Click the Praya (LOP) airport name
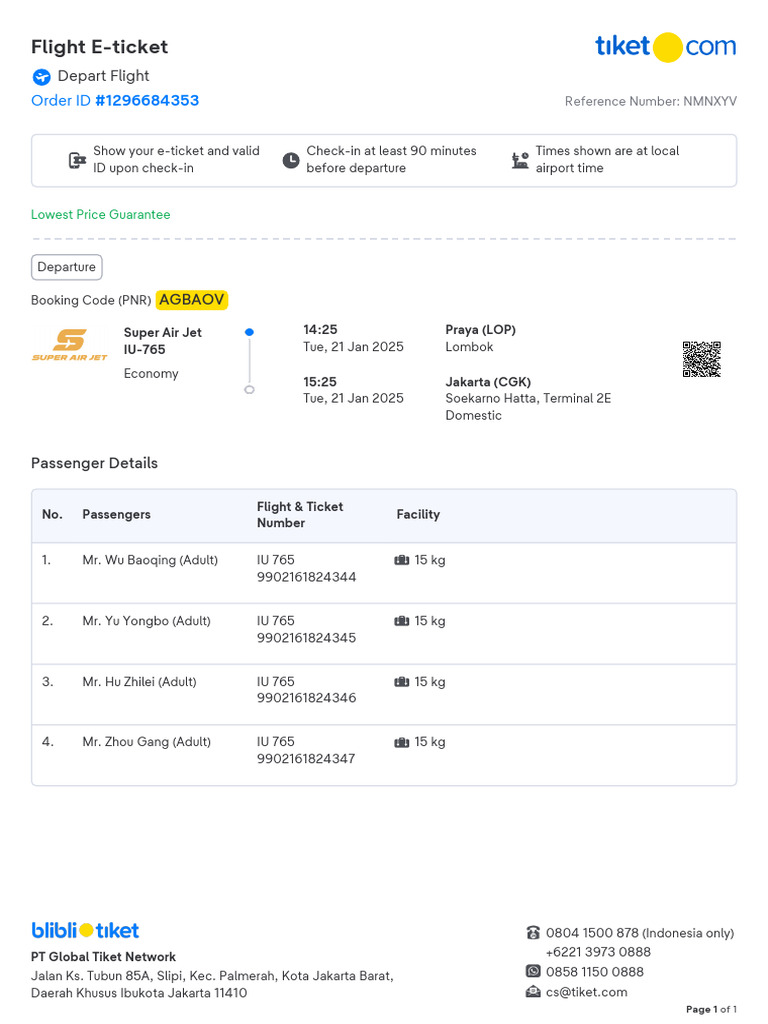 point(481,330)
